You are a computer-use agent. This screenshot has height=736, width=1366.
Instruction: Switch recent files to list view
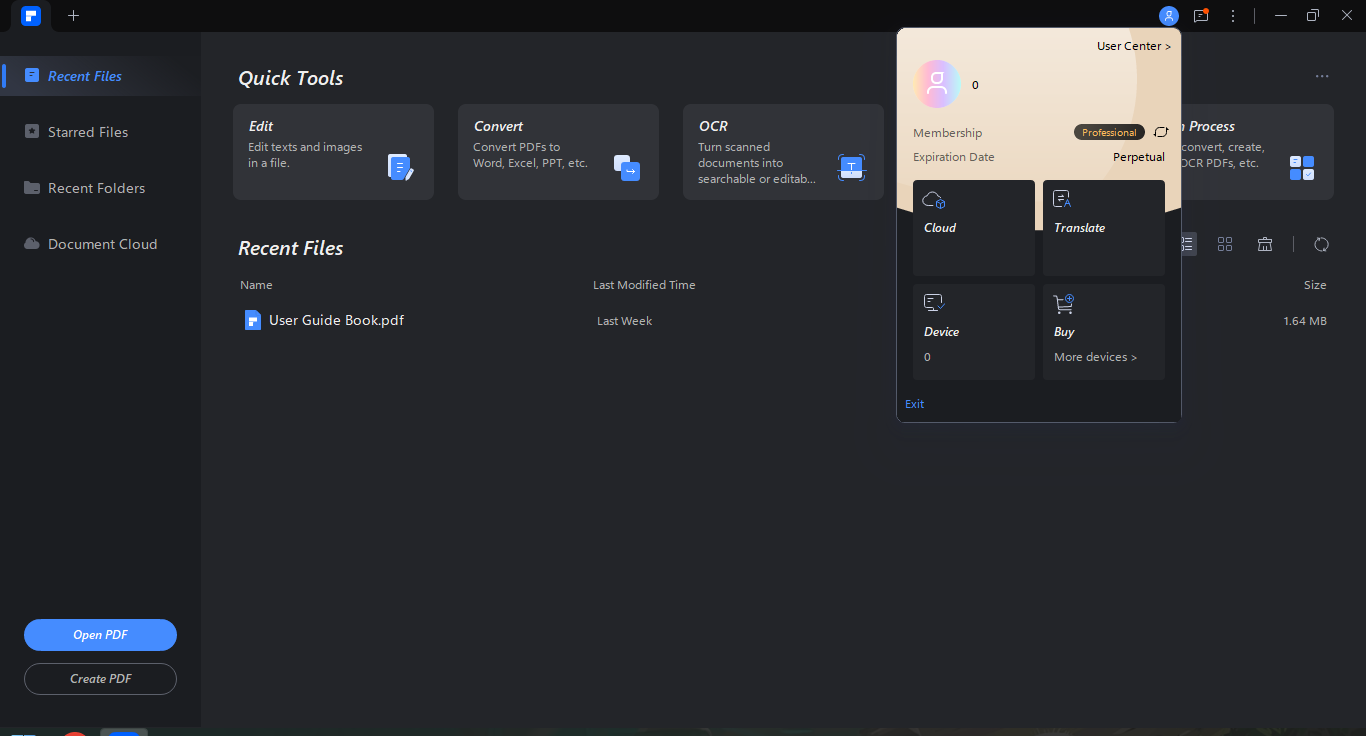pos(1189,244)
